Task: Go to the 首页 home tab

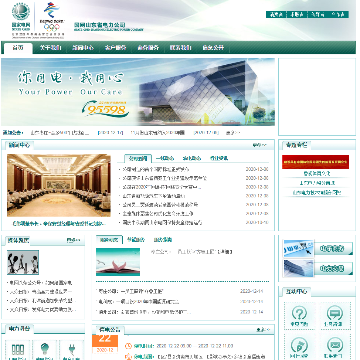Action: pos(18,48)
